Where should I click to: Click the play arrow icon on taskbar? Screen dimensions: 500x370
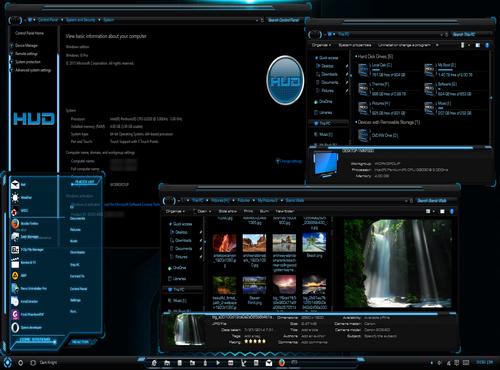tap(218, 363)
